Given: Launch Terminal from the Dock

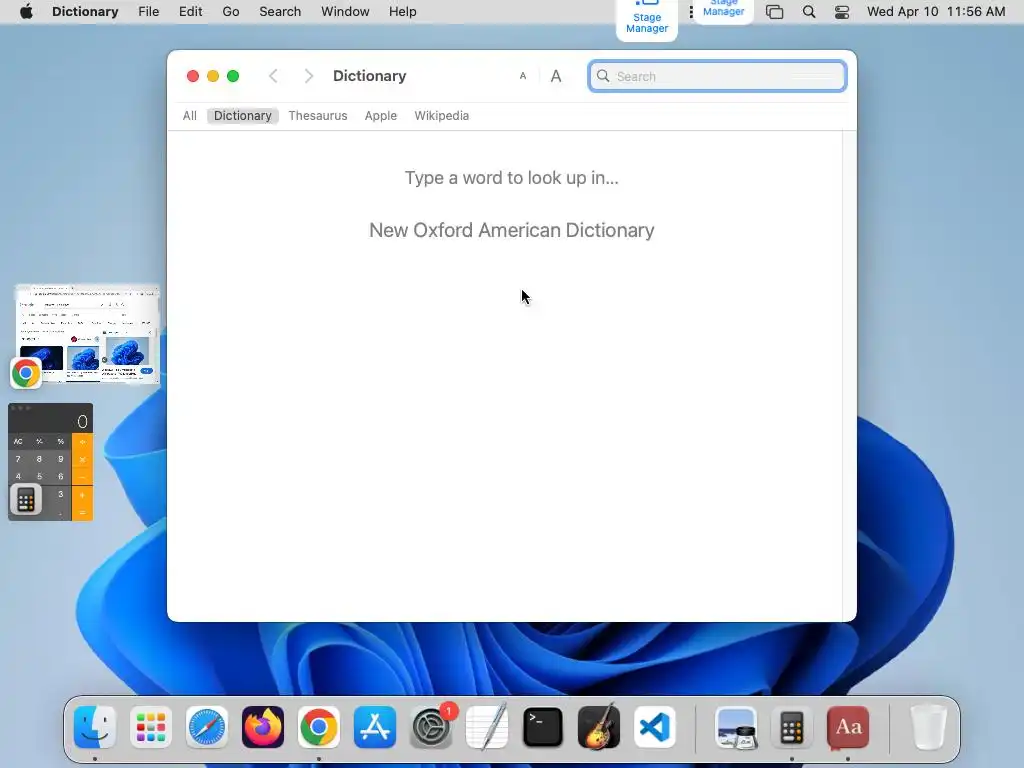Looking at the screenshot, I should (543, 727).
